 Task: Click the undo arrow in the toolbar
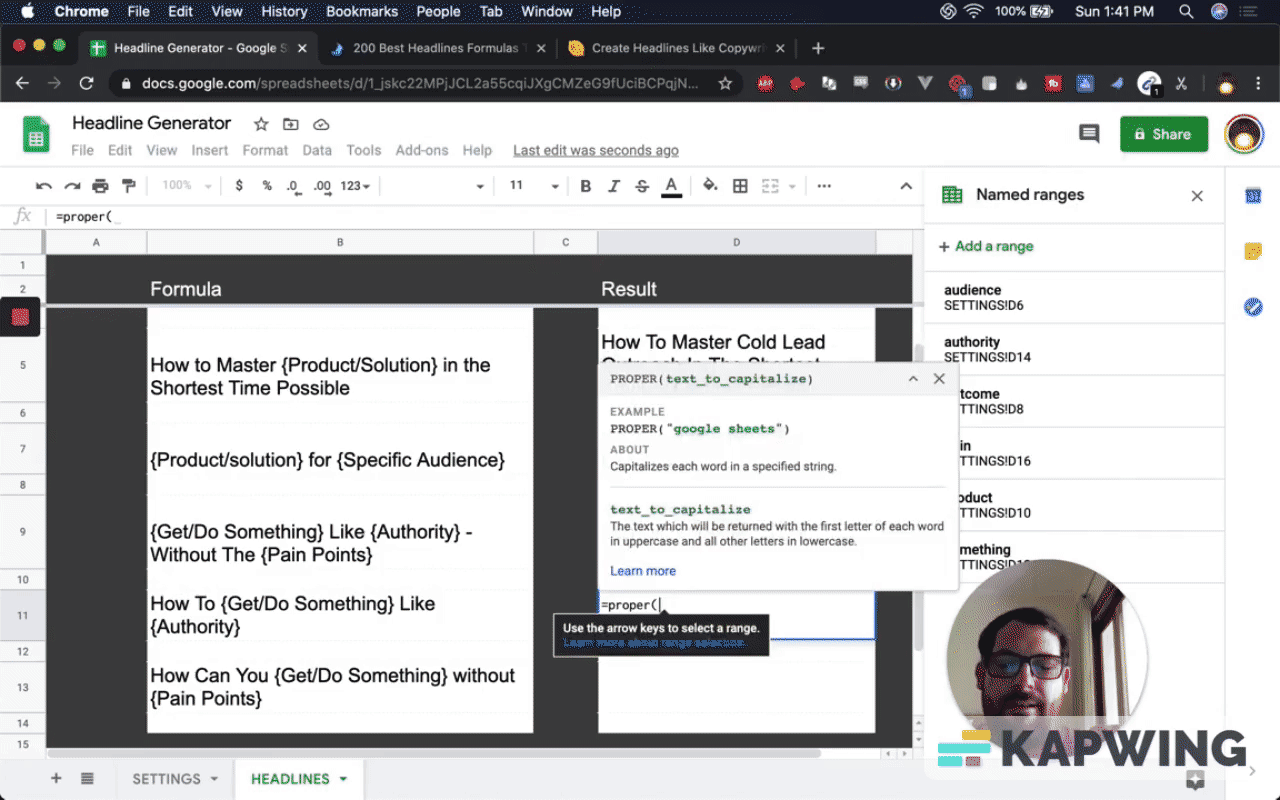click(43, 186)
